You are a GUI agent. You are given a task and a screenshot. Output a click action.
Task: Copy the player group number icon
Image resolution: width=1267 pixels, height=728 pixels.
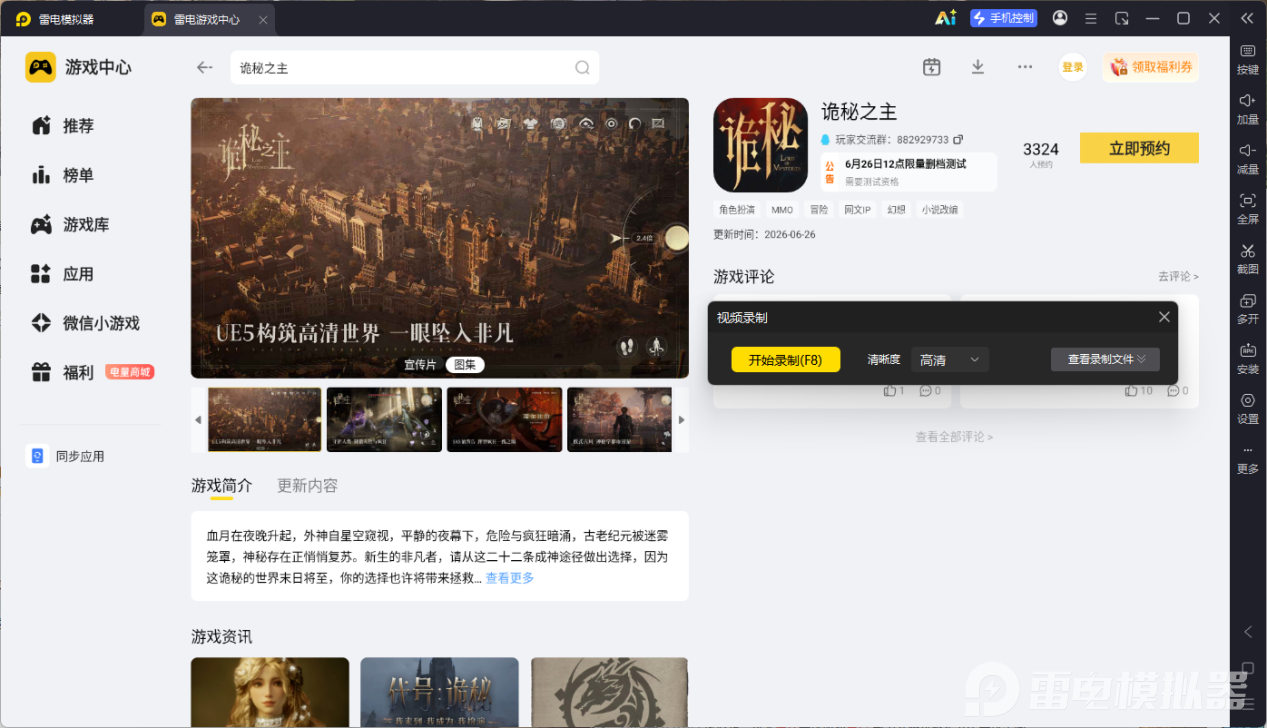click(x=958, y=140)
